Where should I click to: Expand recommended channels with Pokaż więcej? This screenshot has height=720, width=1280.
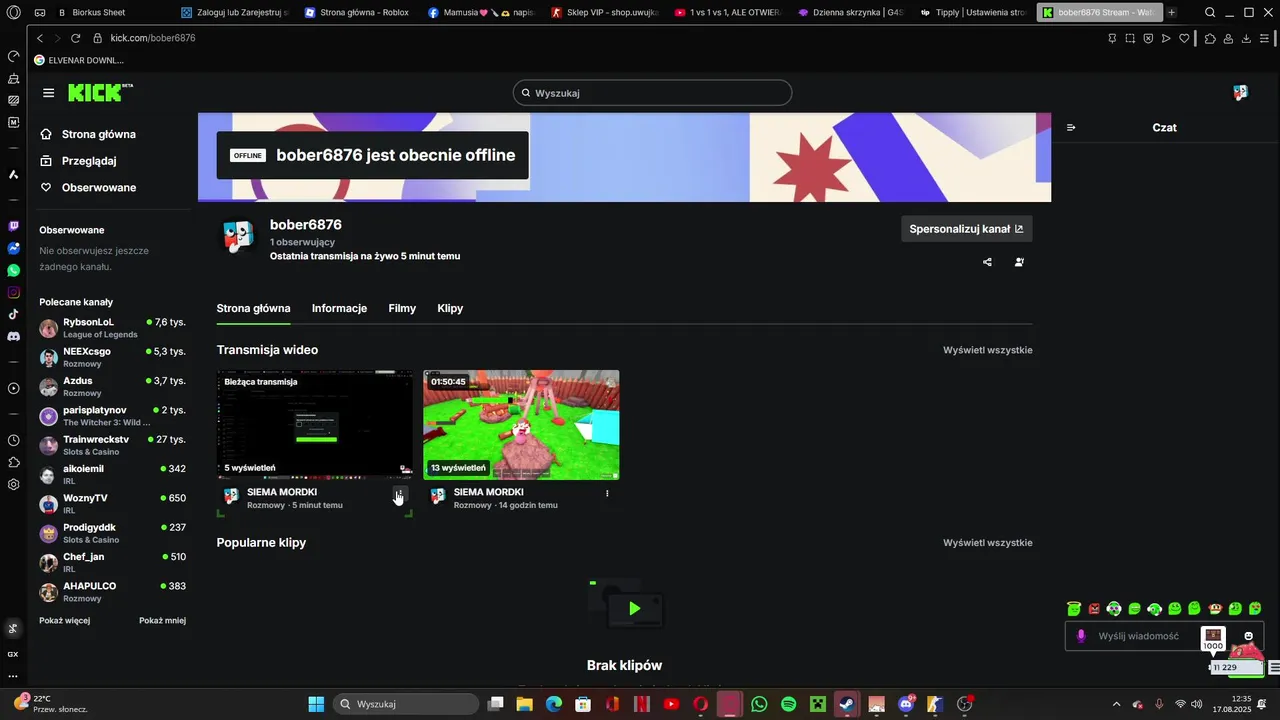(64, 620)
